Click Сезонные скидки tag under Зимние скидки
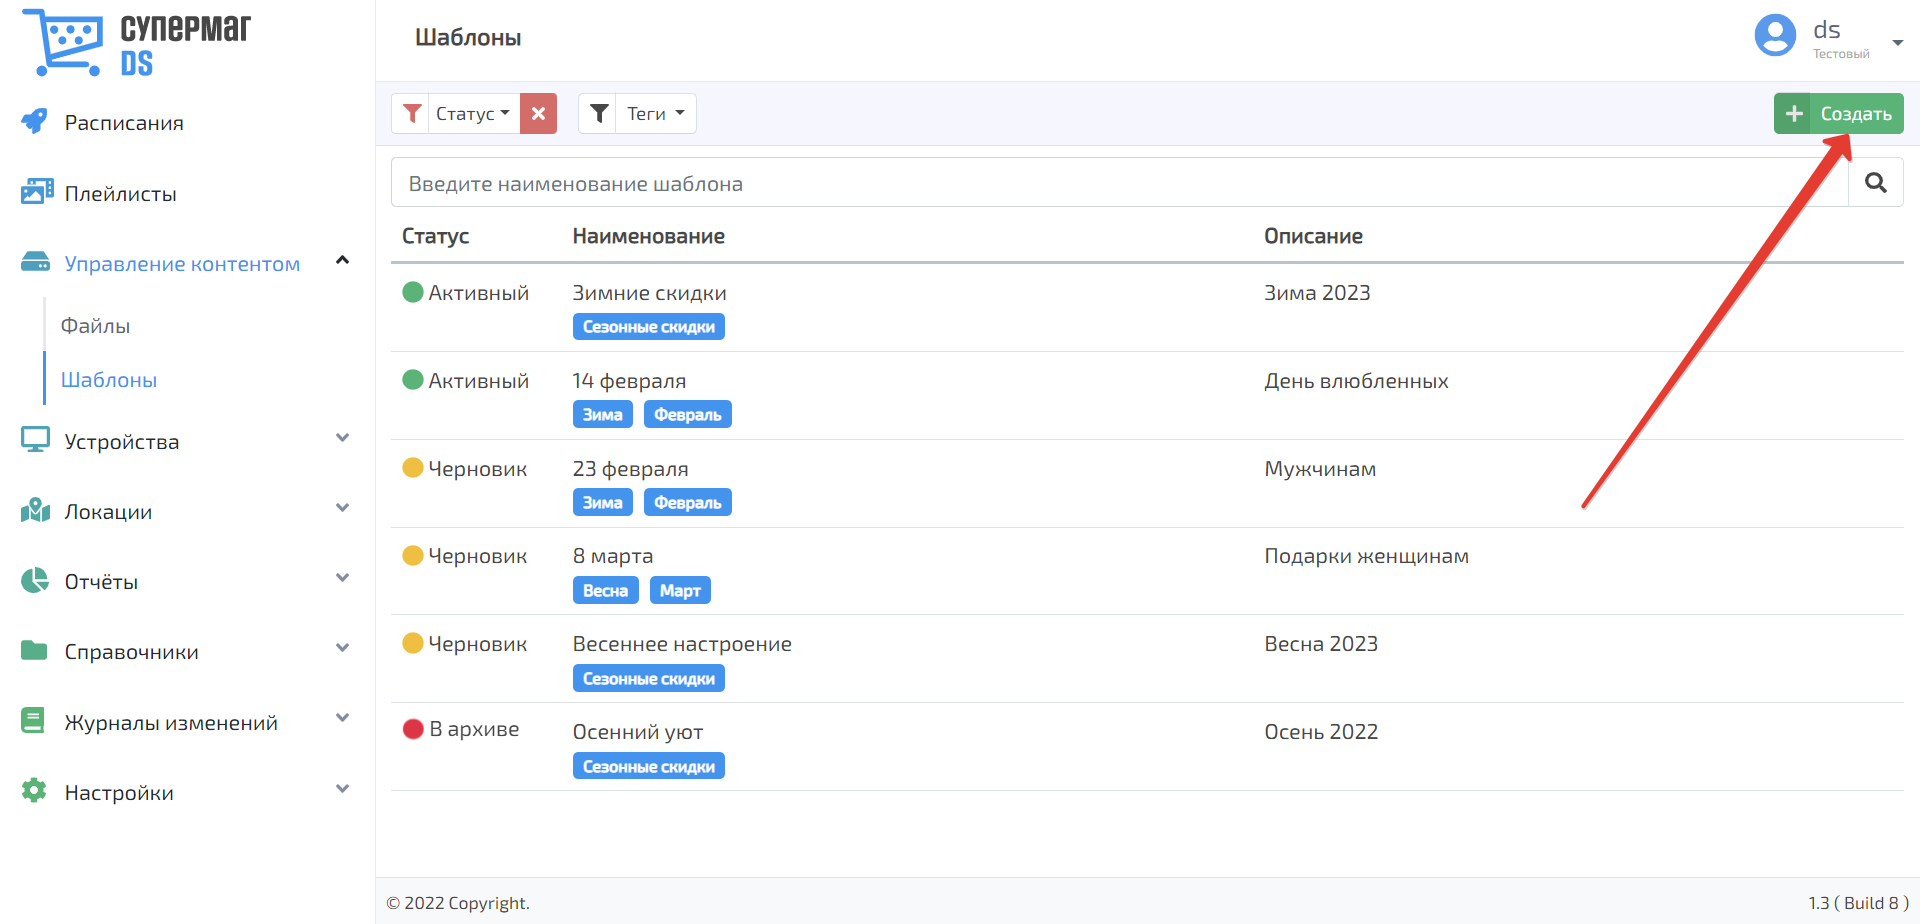 click(648, 327)
